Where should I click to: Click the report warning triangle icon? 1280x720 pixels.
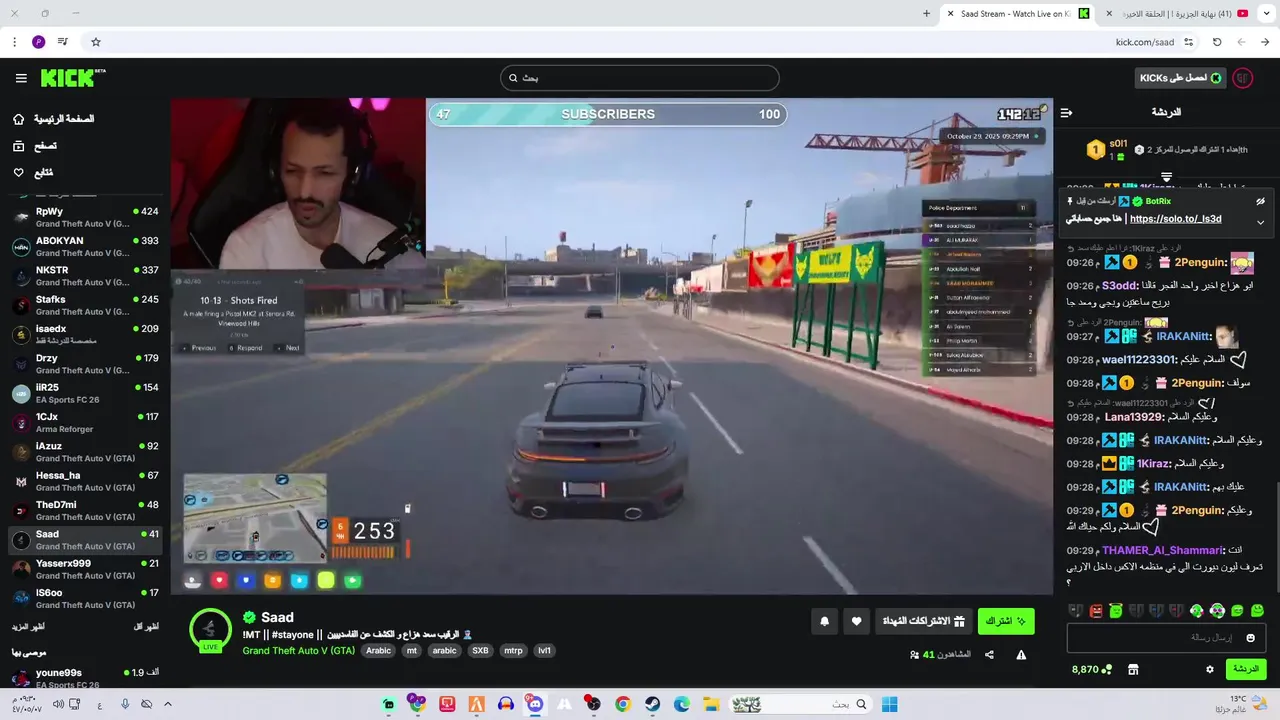pos(1021,655)
